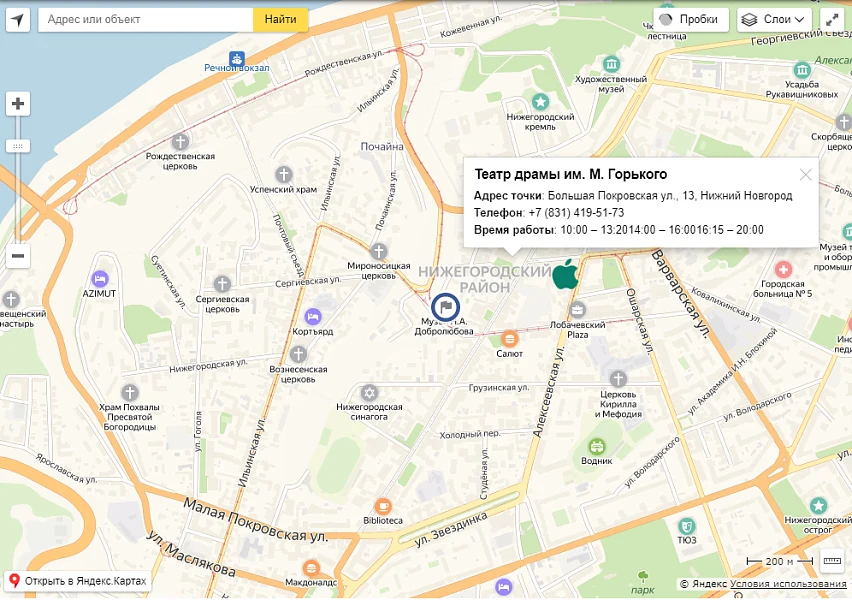Viewport: 852px width, 600px height.
Task: Zoom in with the plus button
Action: pyautogui.click(x=17, y=103)
